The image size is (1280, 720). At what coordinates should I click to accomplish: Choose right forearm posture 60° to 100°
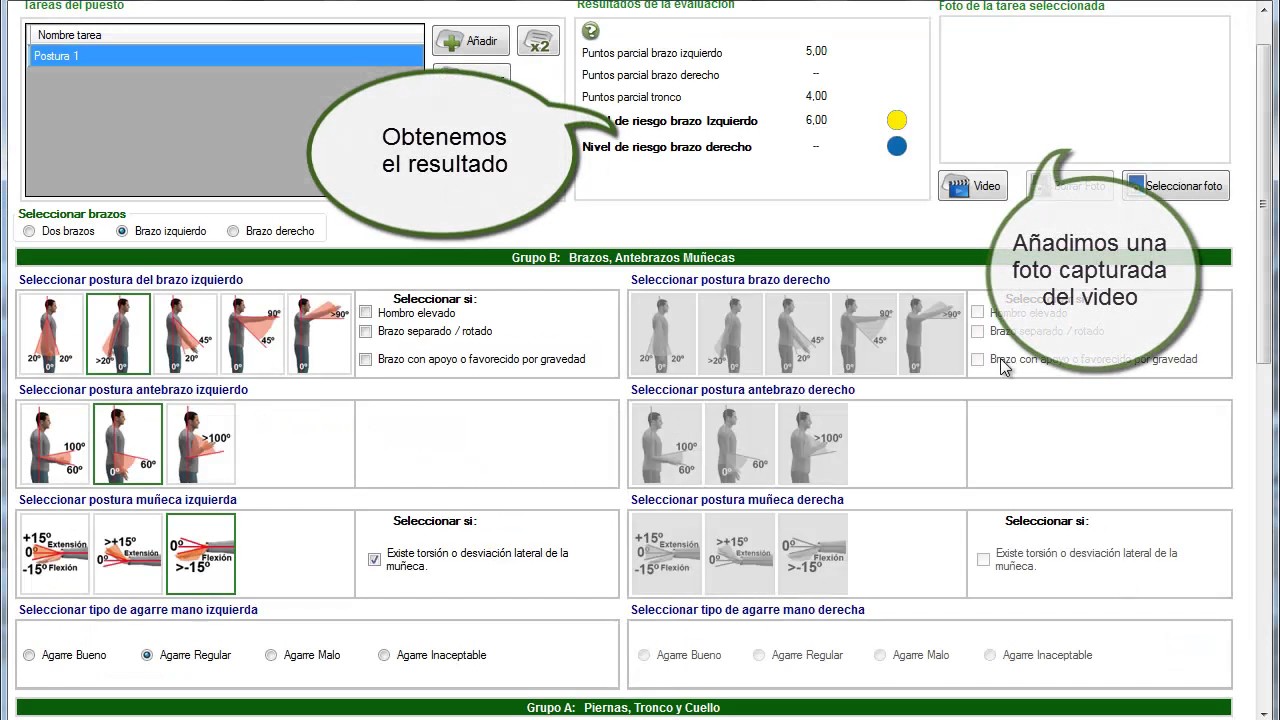coord(667,444)
